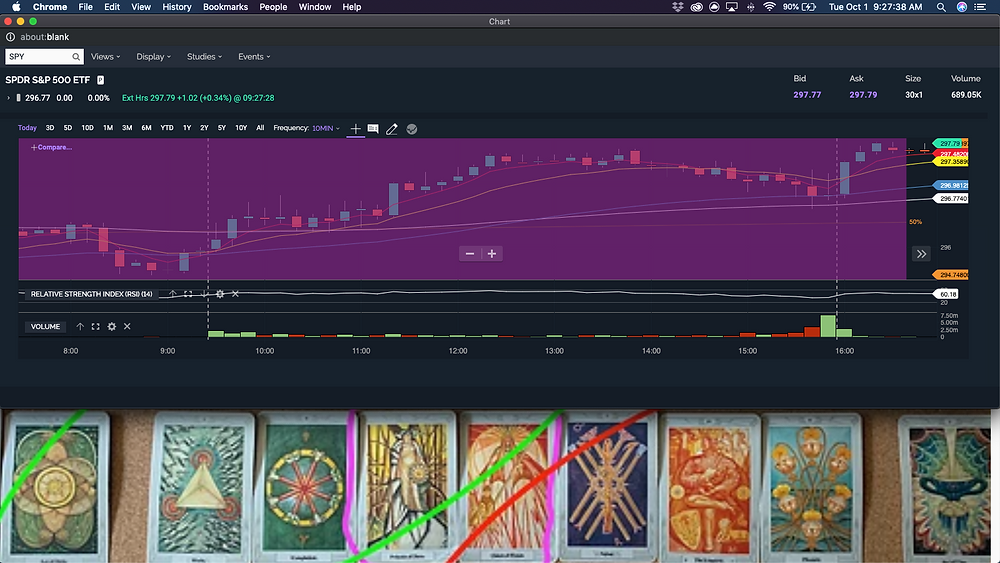This screenshot has height=563, width=1000.
Task: Zoom in chart with plus button
Action: pos(492,254)
